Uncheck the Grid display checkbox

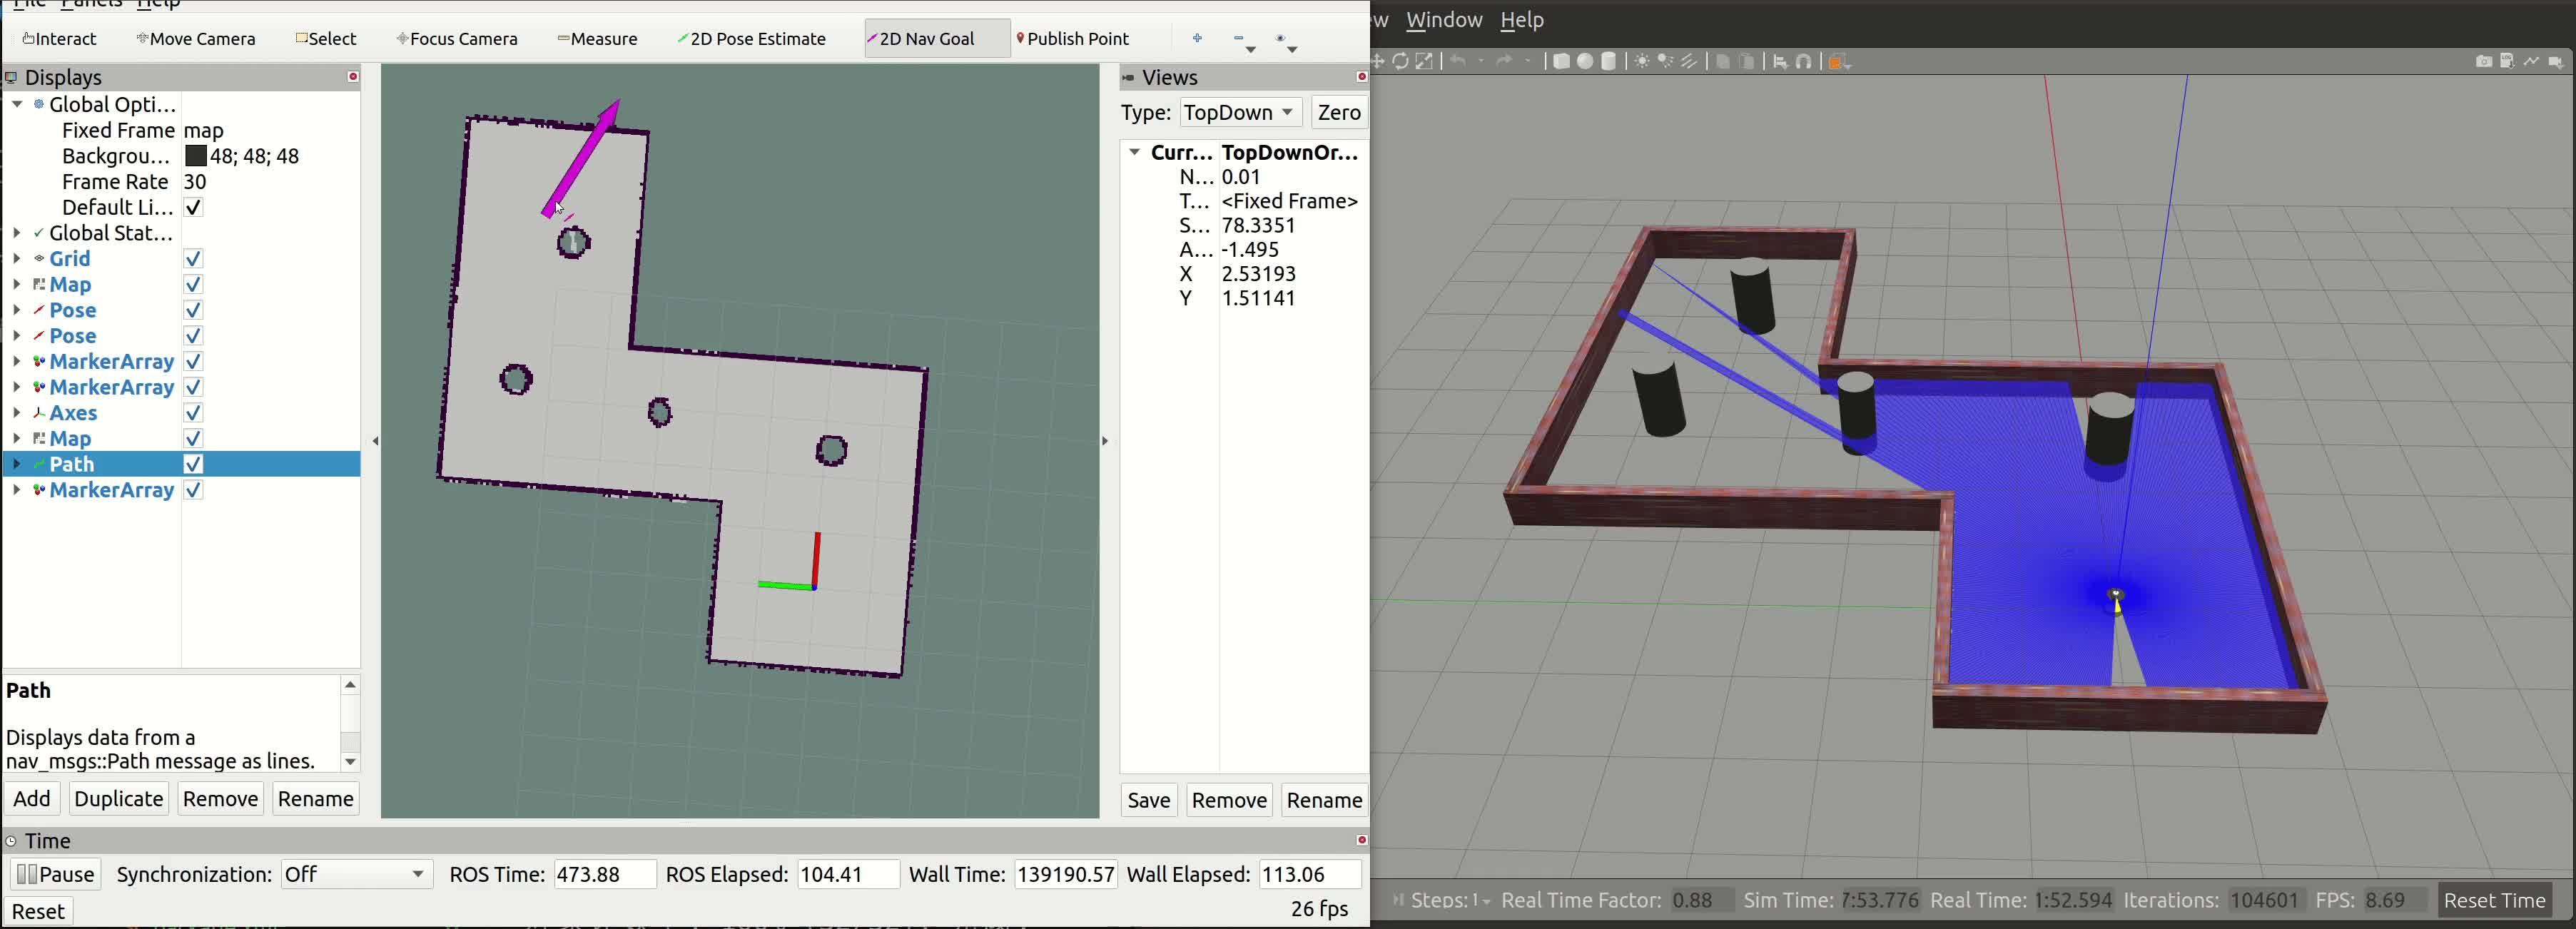[x=194, y=259]
